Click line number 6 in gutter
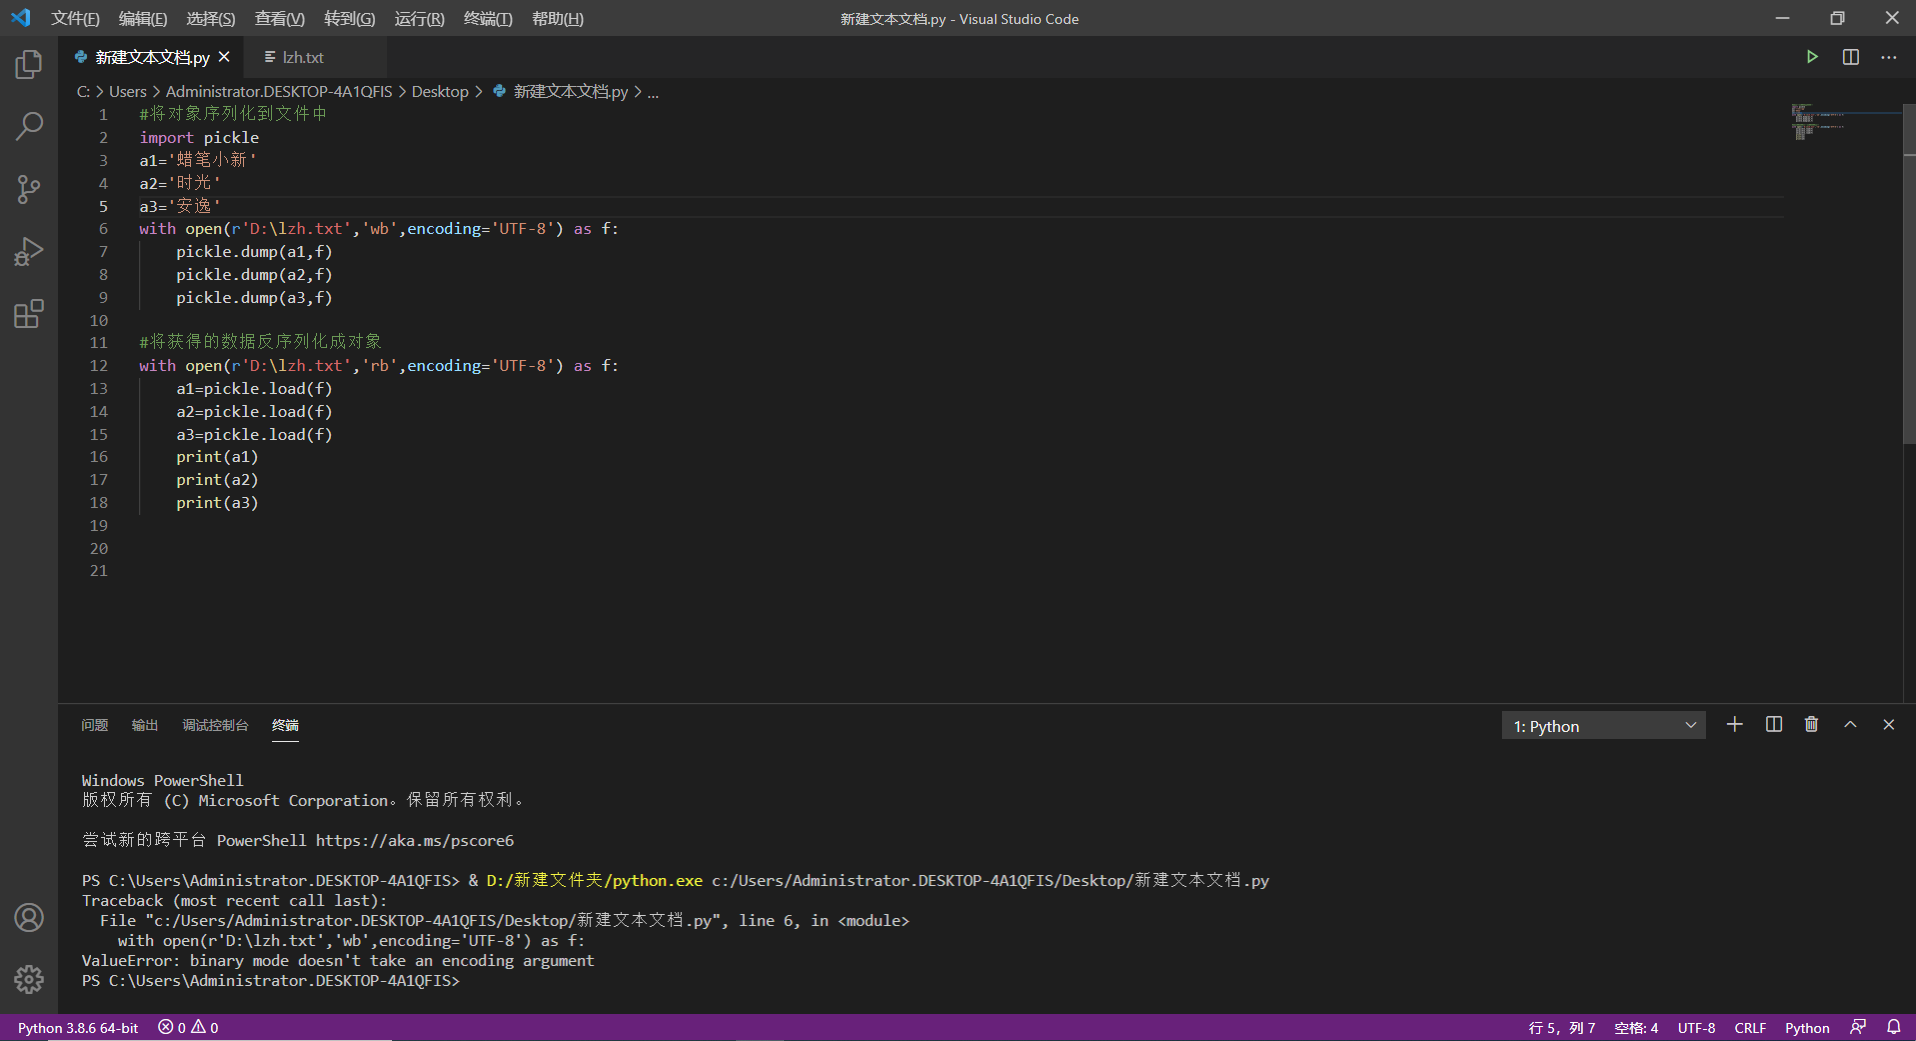 point(103,229)
